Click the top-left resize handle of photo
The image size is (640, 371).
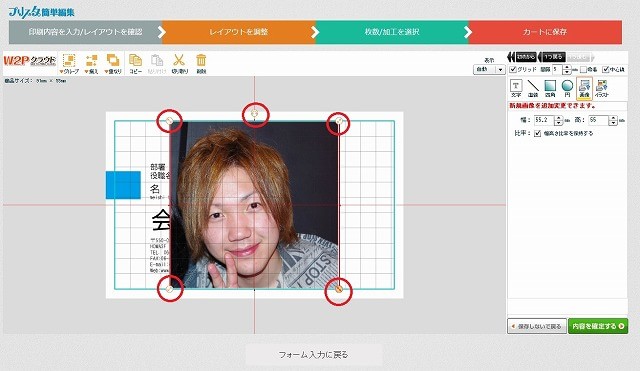[x=169, y=121]
